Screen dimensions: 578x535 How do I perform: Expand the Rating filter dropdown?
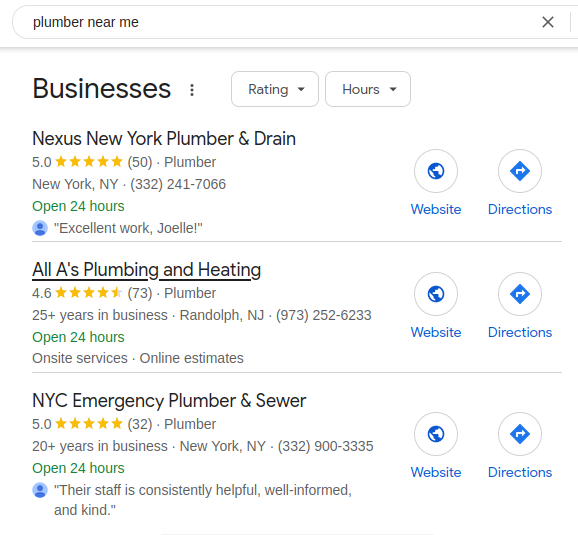tap(275, 89)
